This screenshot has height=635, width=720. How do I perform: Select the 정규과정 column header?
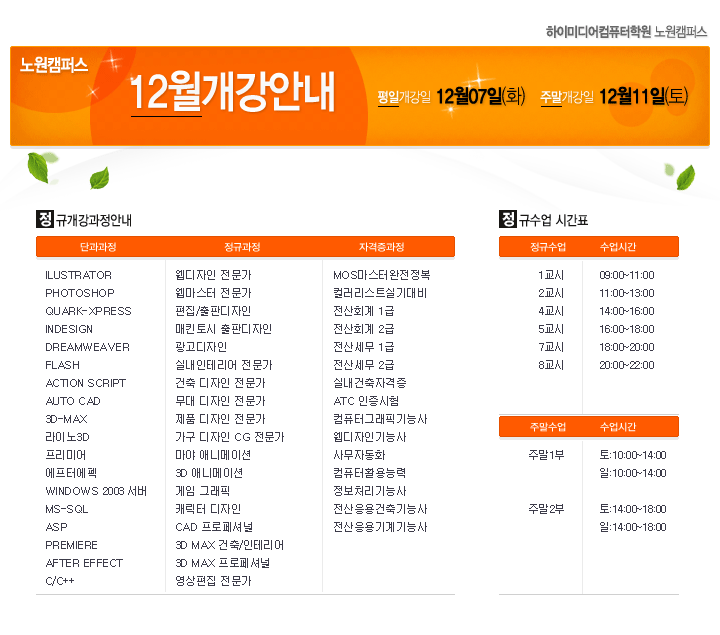(242, 247)
